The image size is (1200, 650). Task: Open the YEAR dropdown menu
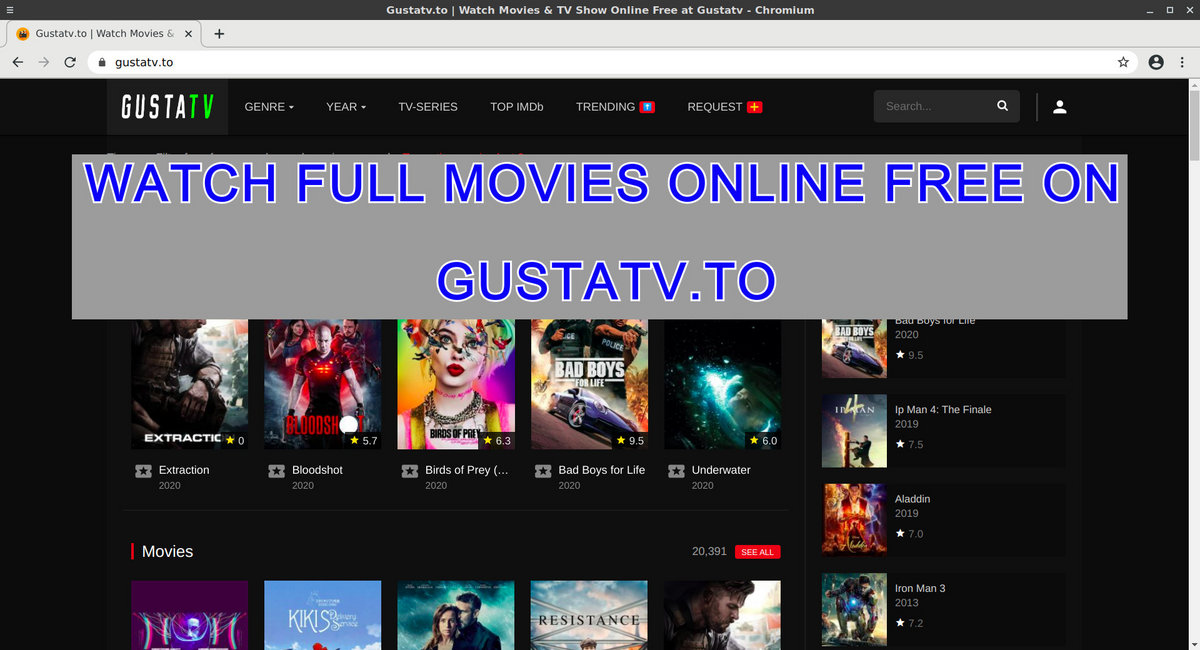(x=346, y=106)
